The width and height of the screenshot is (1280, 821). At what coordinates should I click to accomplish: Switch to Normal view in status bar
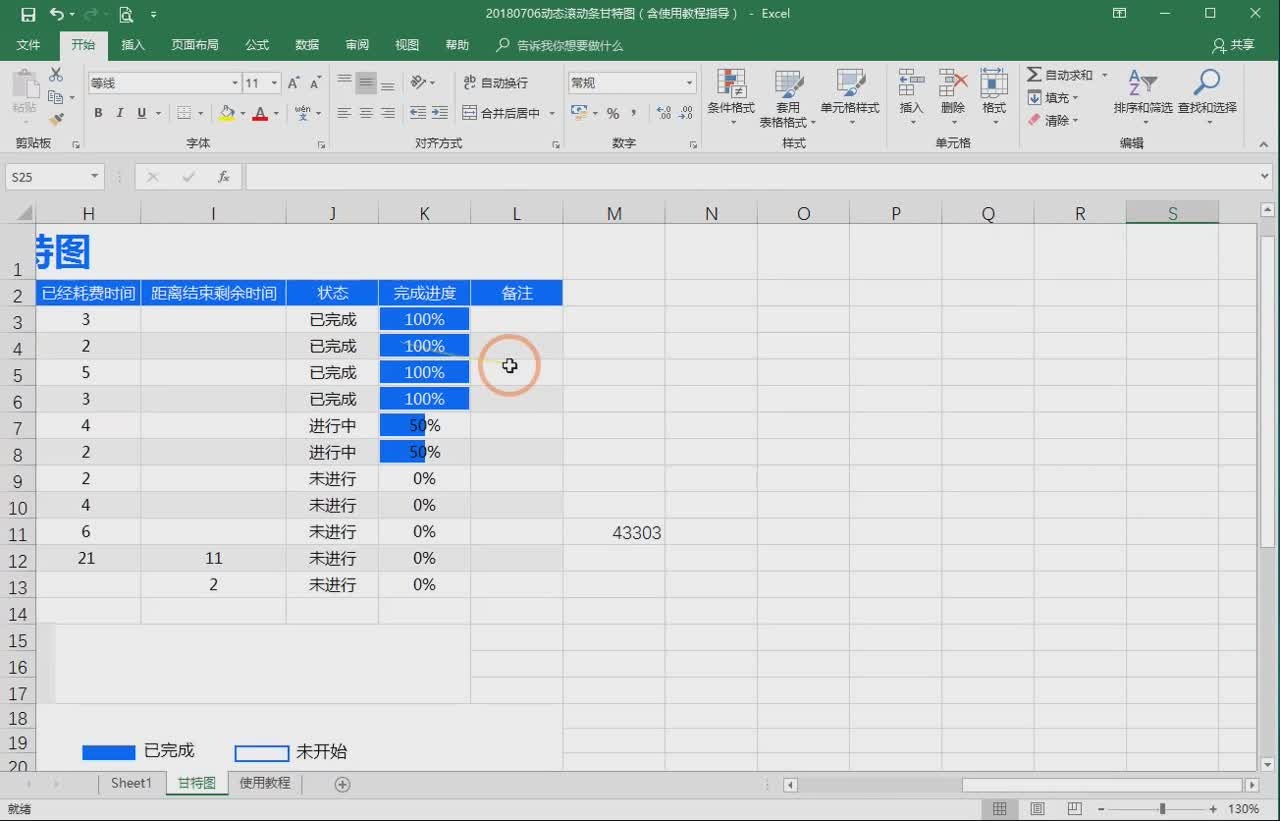tap(999, 808)
